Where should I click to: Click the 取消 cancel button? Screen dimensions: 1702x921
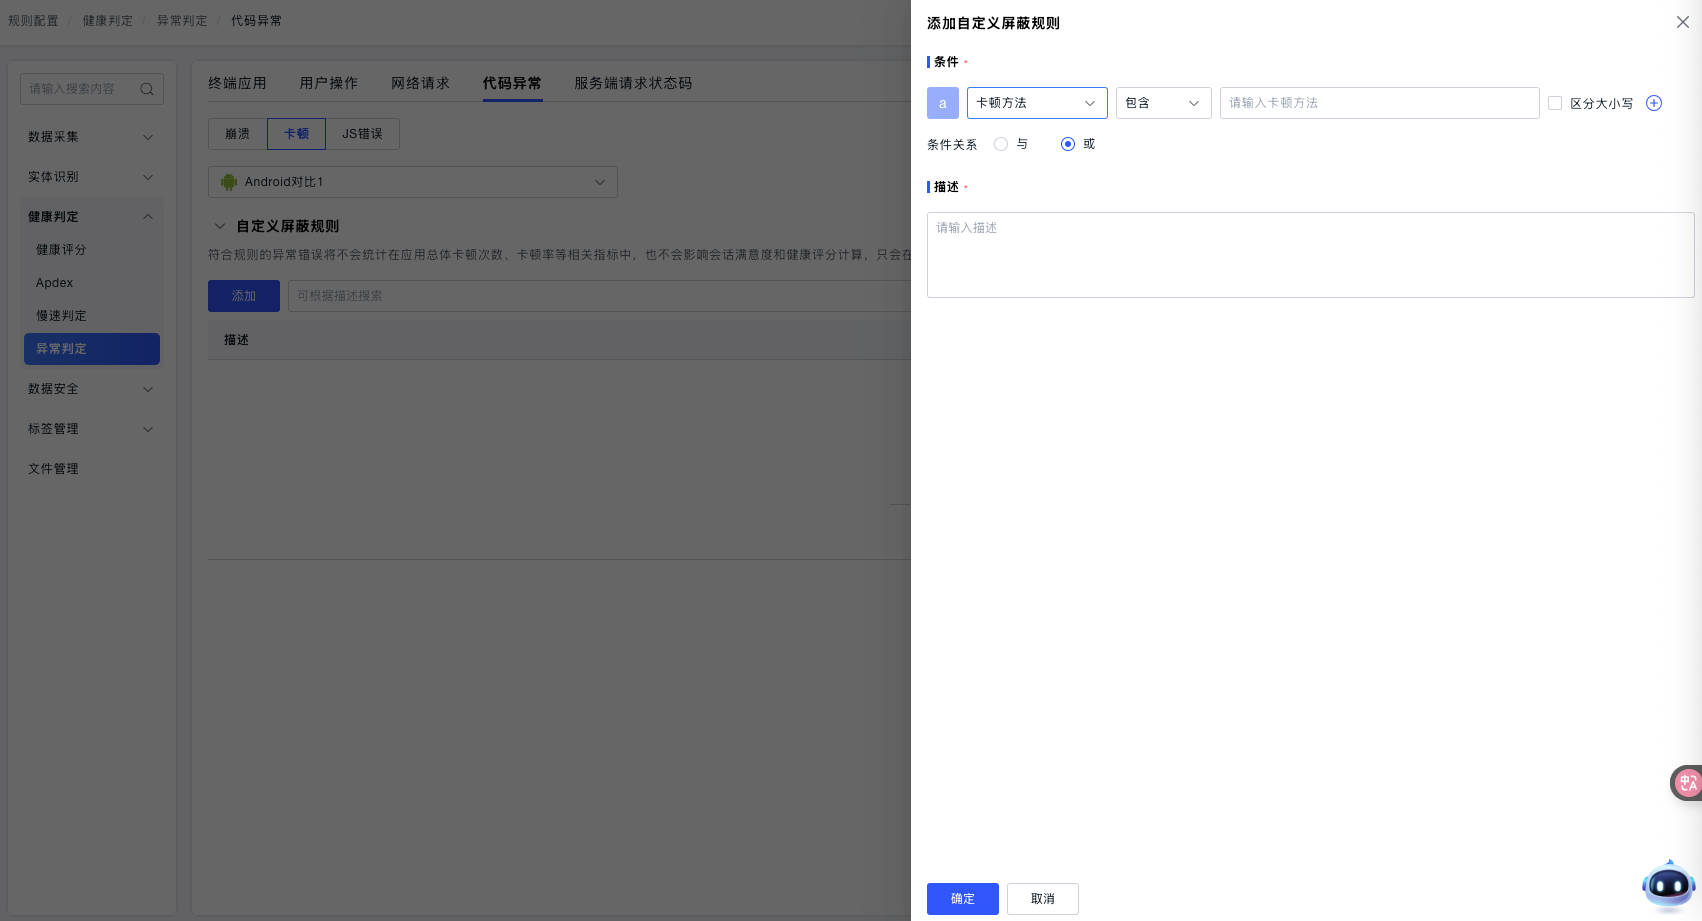1042,899
